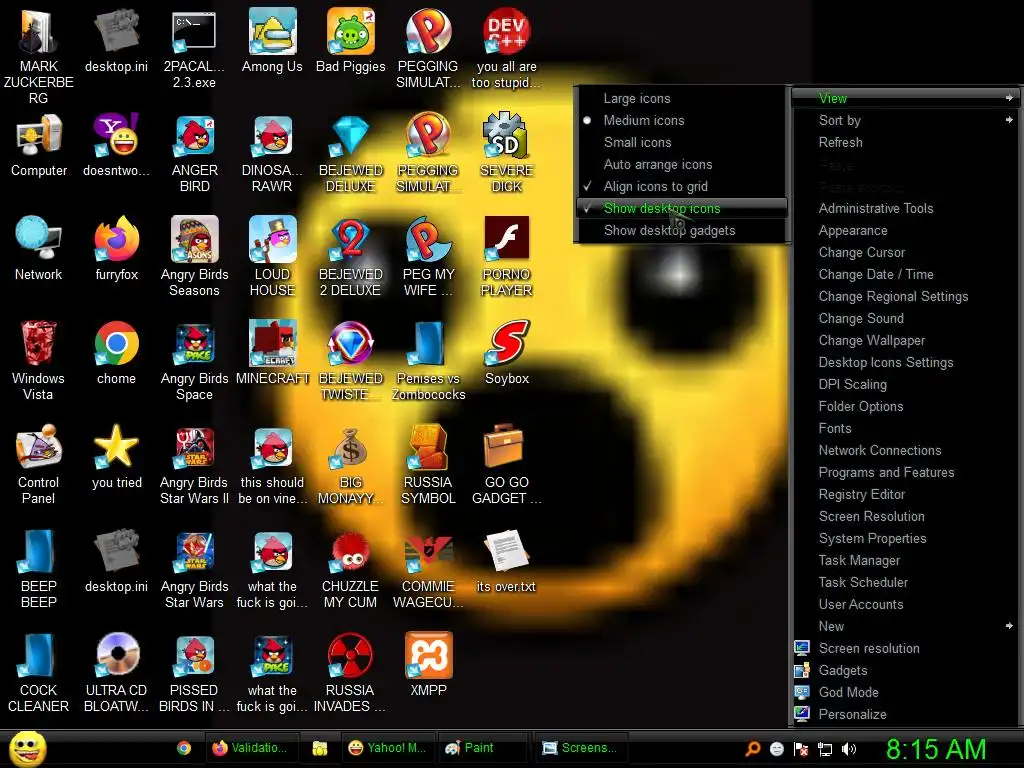The width and height of the screenshot is (1024, 768).
Task: Open the magnifier search tray icon
Action: [753, 749]
